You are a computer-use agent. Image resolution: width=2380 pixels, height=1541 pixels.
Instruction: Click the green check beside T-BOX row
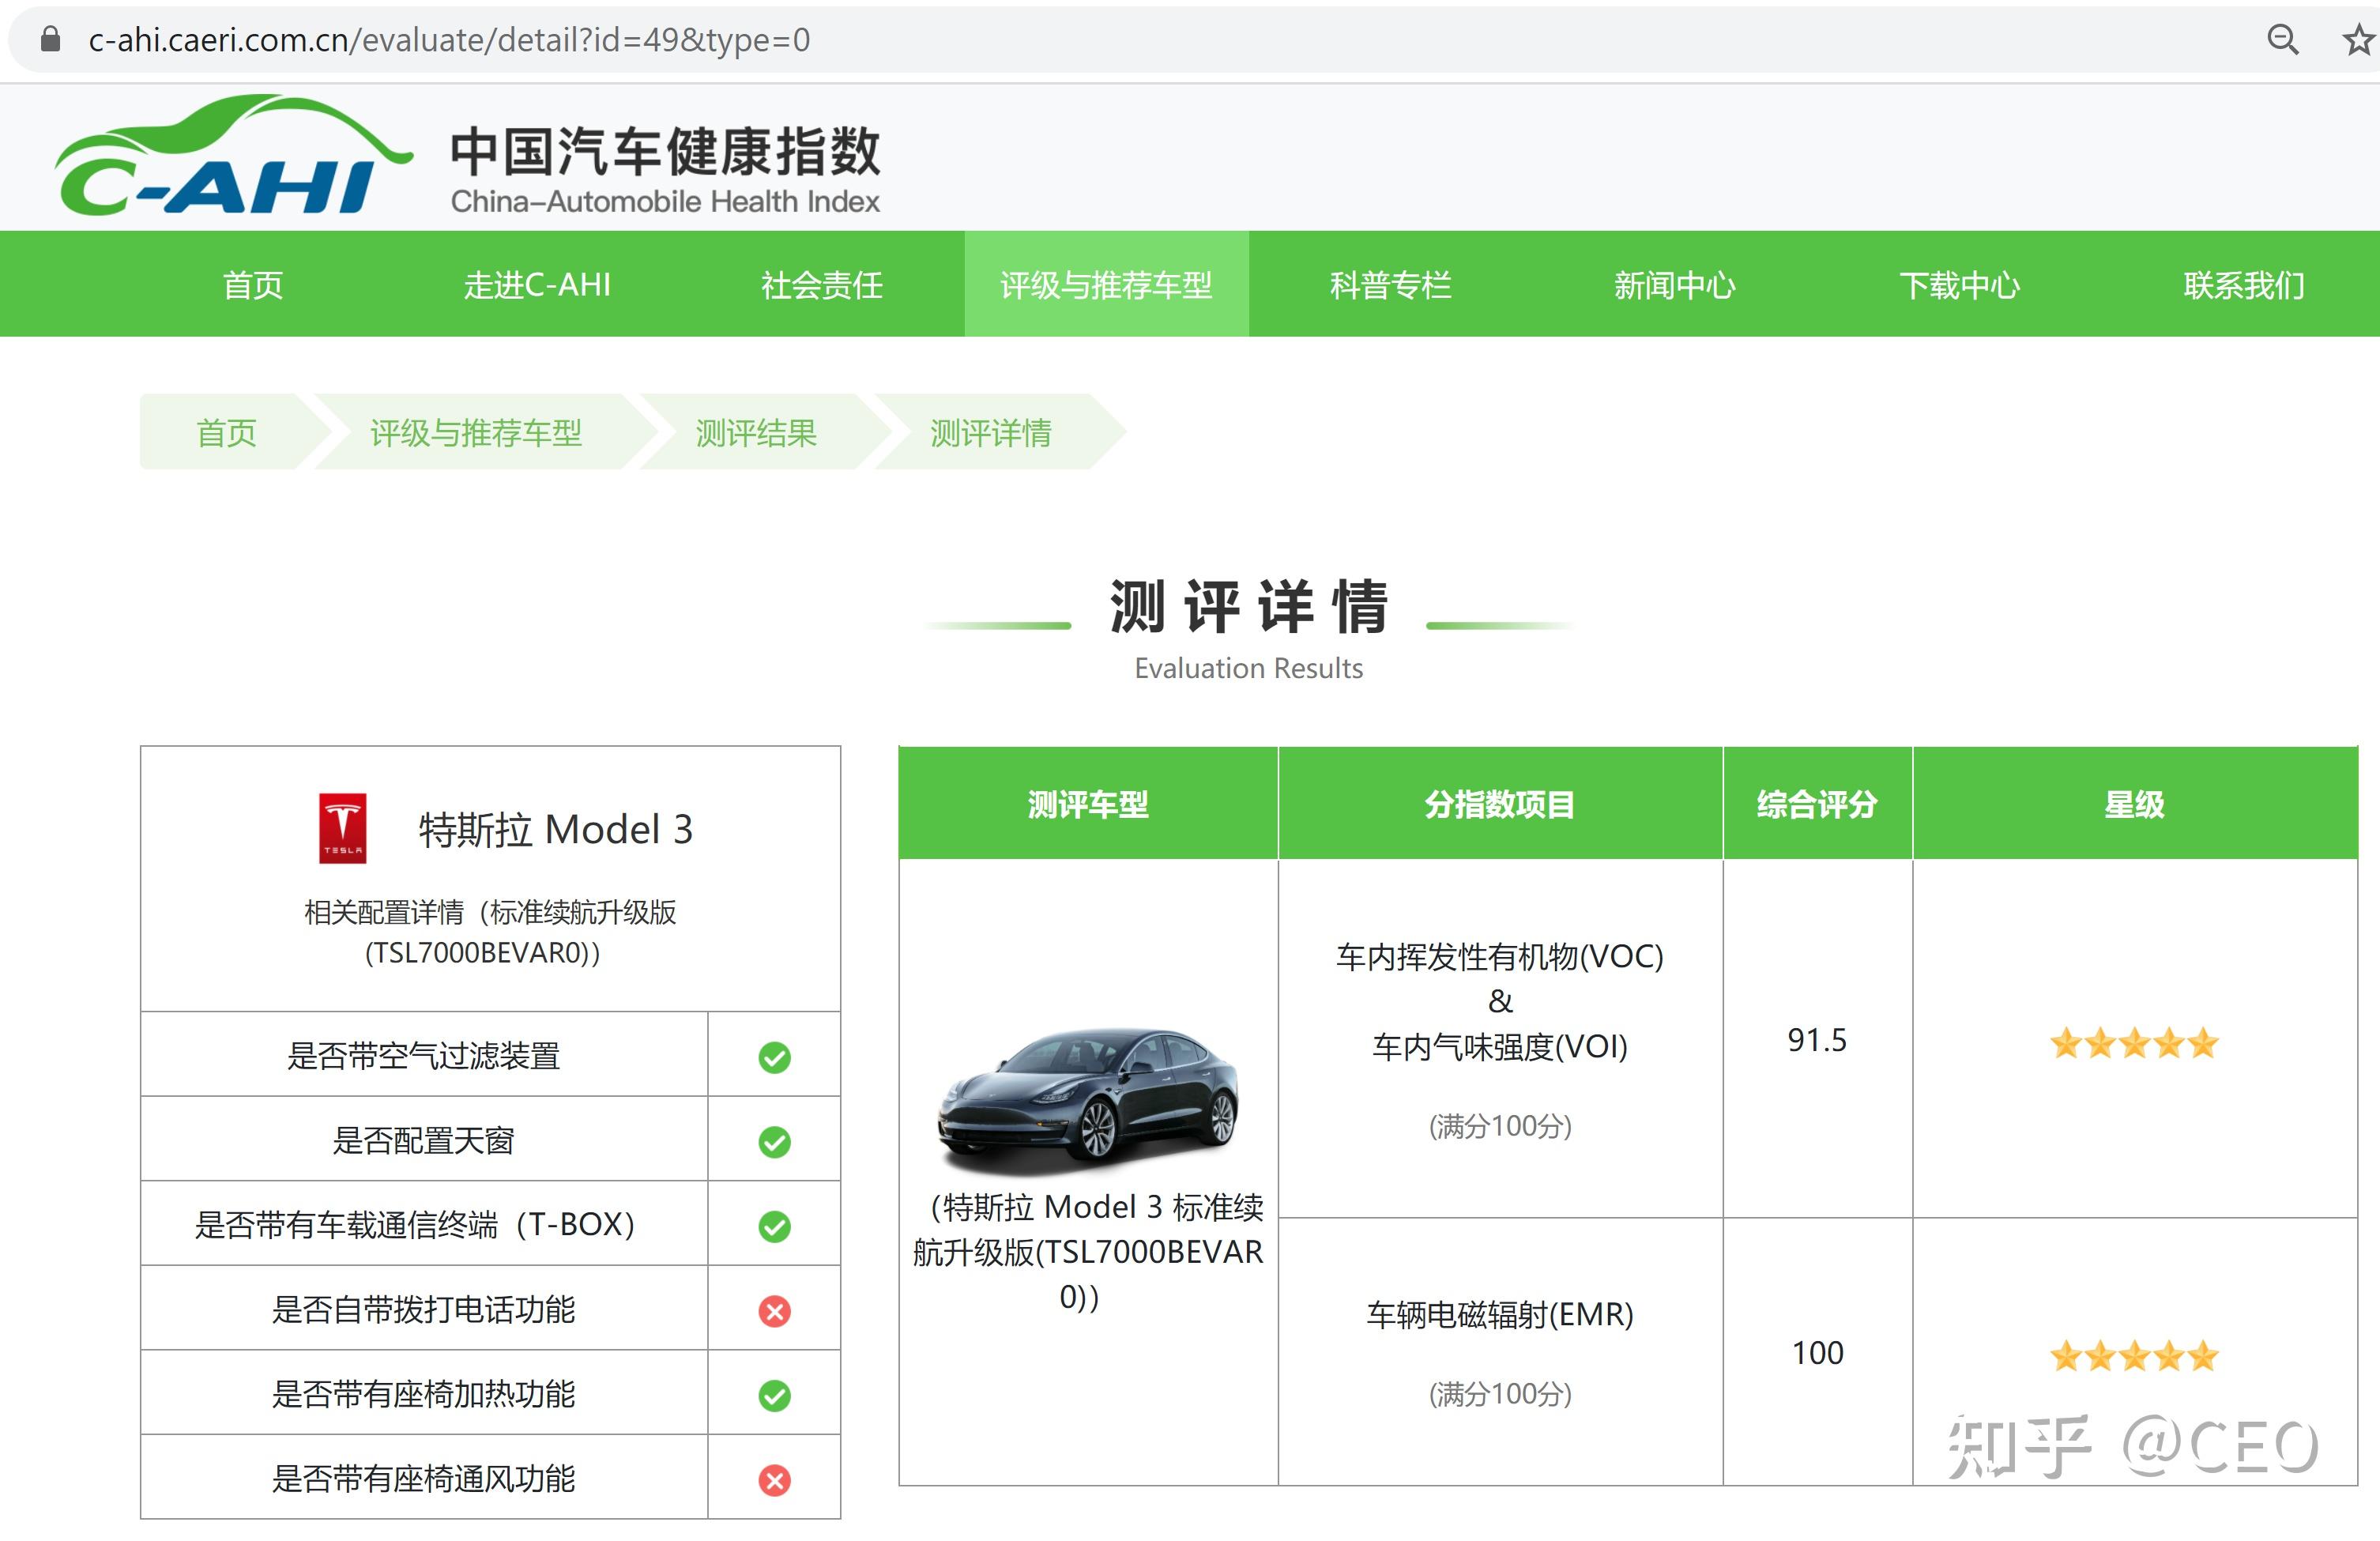coord(773,1224)
